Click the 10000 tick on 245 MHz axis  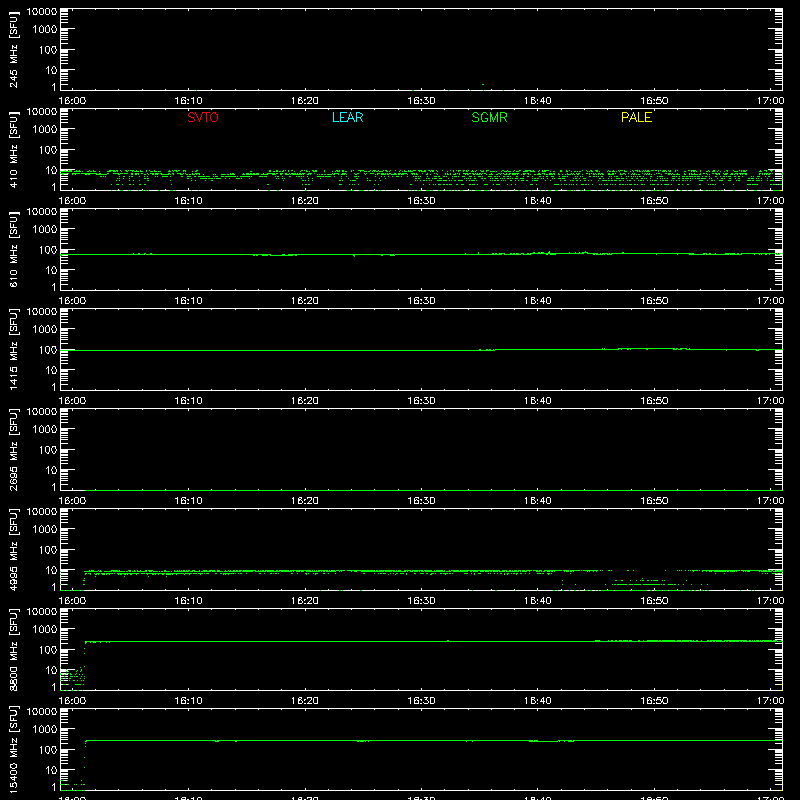(42, 12)
